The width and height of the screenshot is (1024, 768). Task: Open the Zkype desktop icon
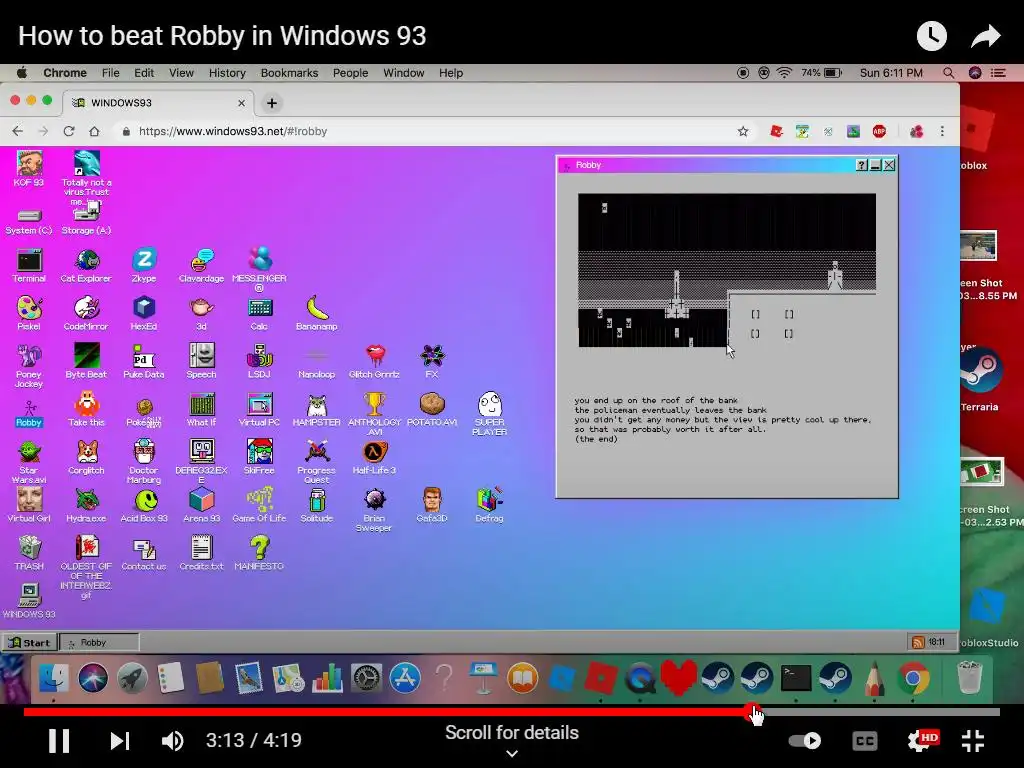pos(144,266)
